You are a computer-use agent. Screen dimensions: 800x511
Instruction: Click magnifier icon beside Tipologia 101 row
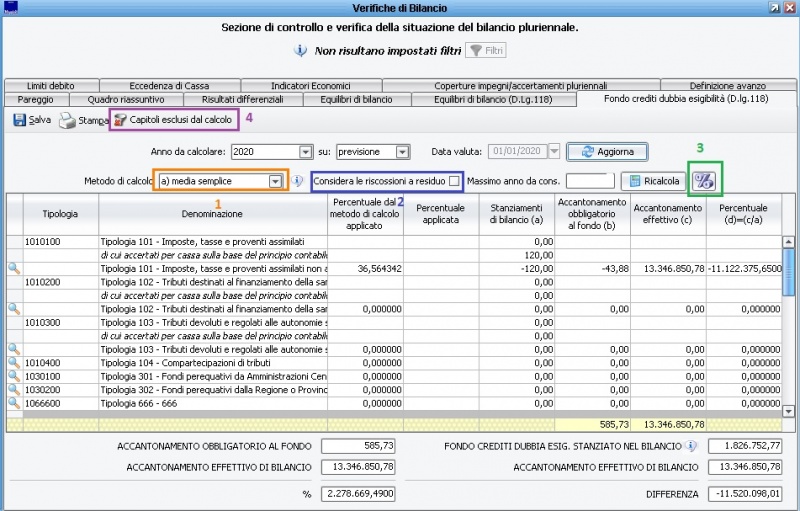click(x=14, y=269)
